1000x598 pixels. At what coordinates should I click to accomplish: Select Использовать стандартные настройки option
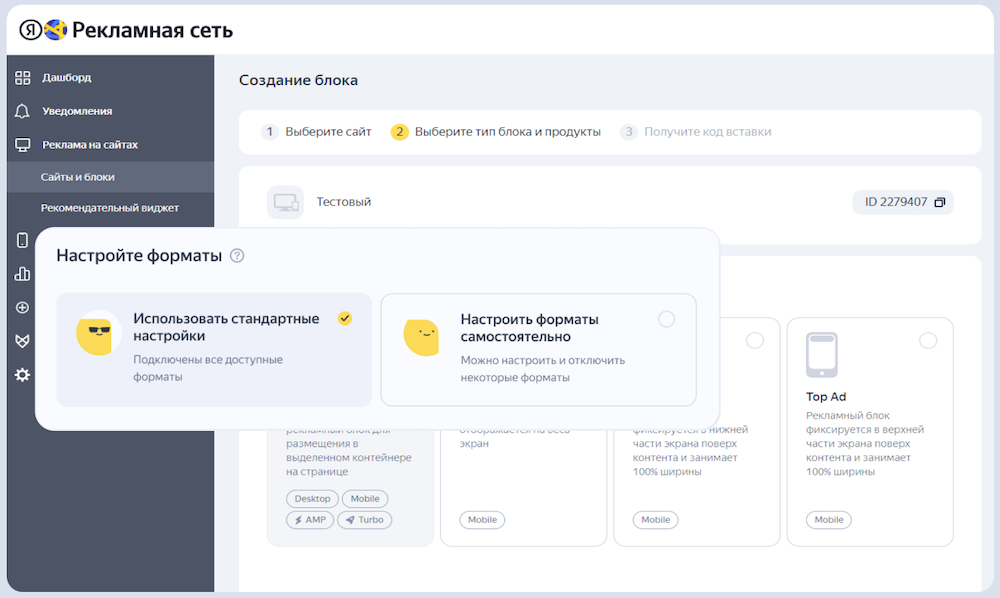[214, 349]
